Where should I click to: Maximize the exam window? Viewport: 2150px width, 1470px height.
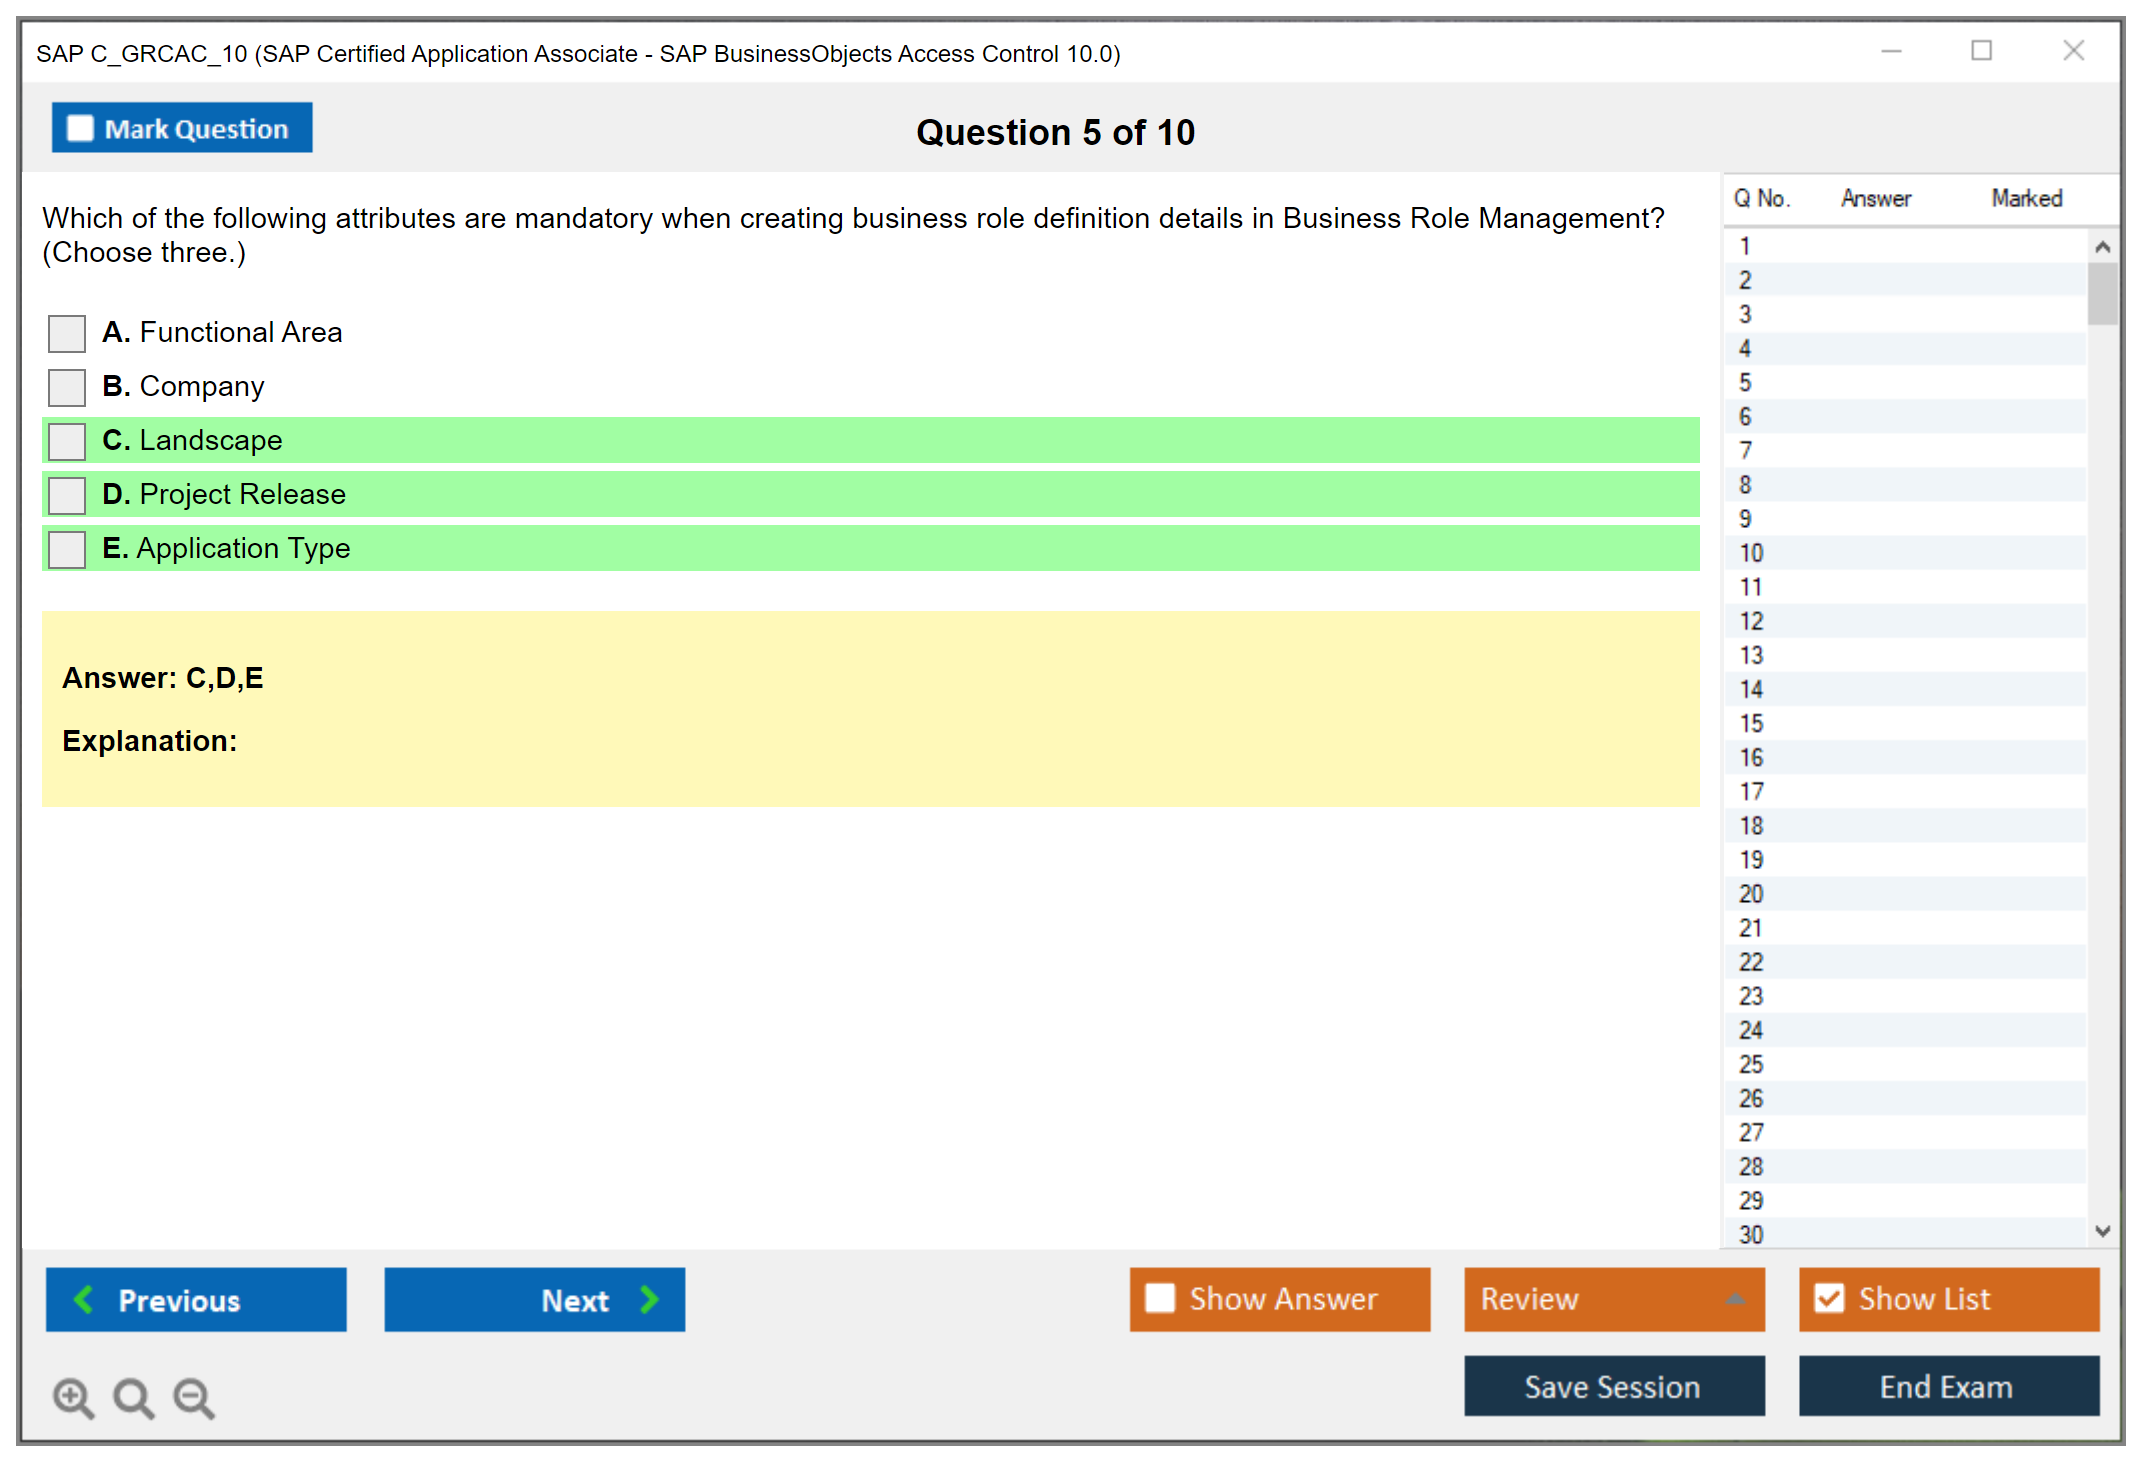coord(1981,51)
